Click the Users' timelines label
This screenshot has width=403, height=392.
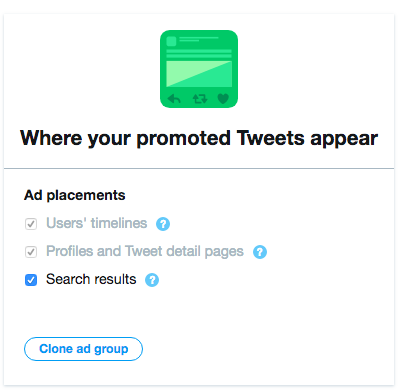coord(96,223)
